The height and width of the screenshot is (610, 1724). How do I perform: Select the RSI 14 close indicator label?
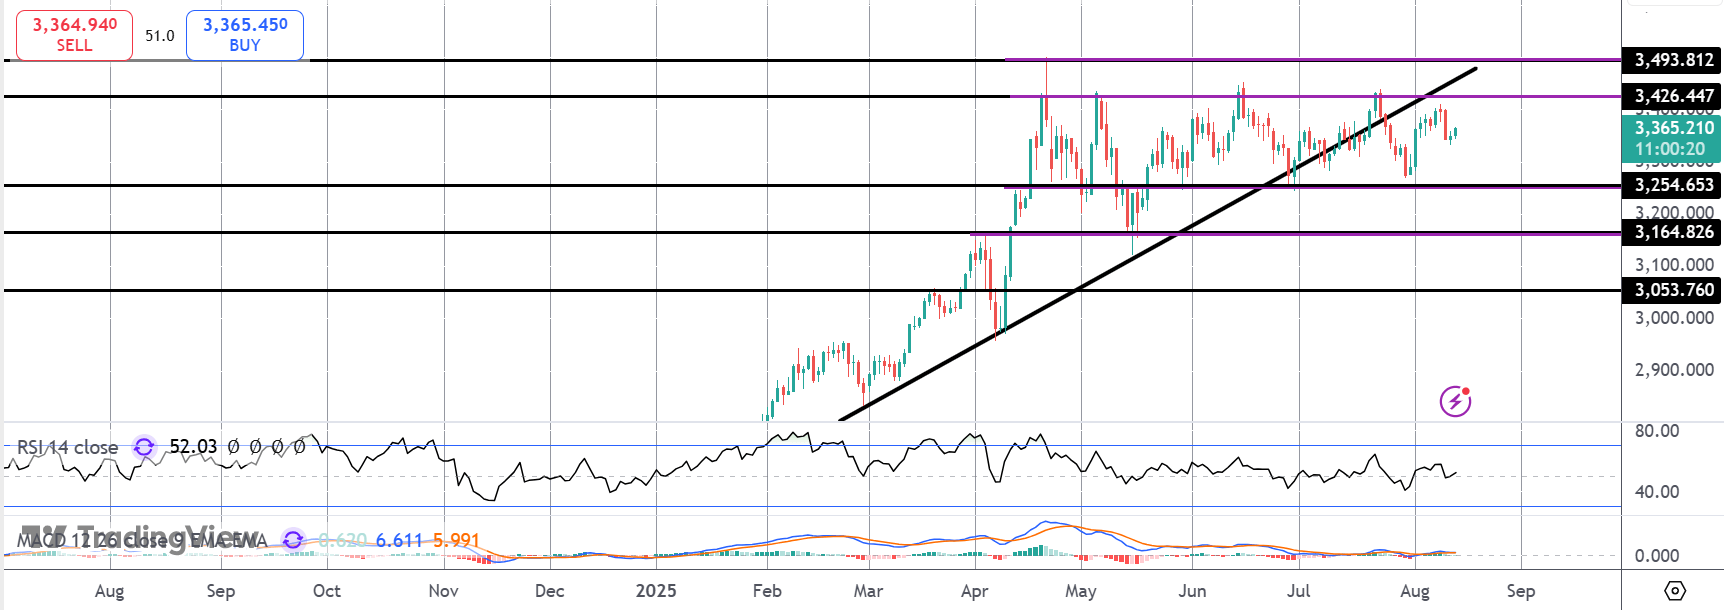67,447
